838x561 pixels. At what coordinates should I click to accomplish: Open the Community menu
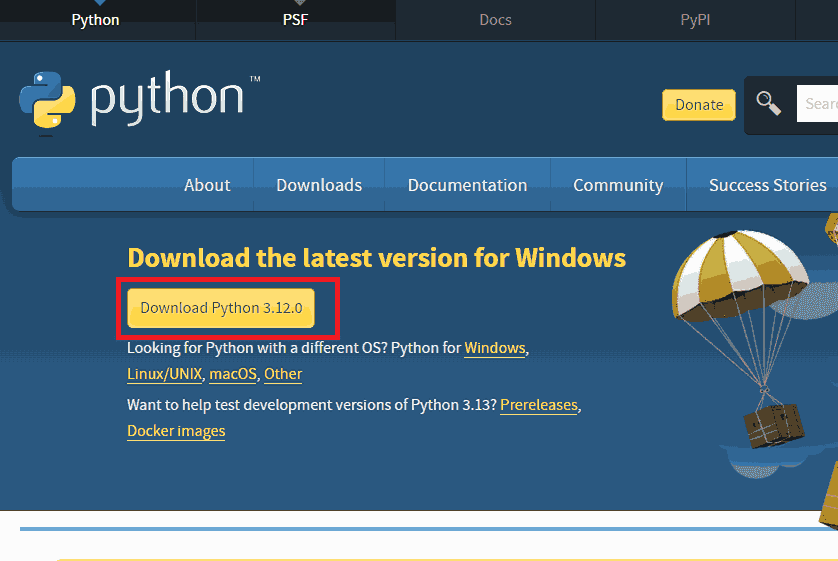(x=618, y=185)
